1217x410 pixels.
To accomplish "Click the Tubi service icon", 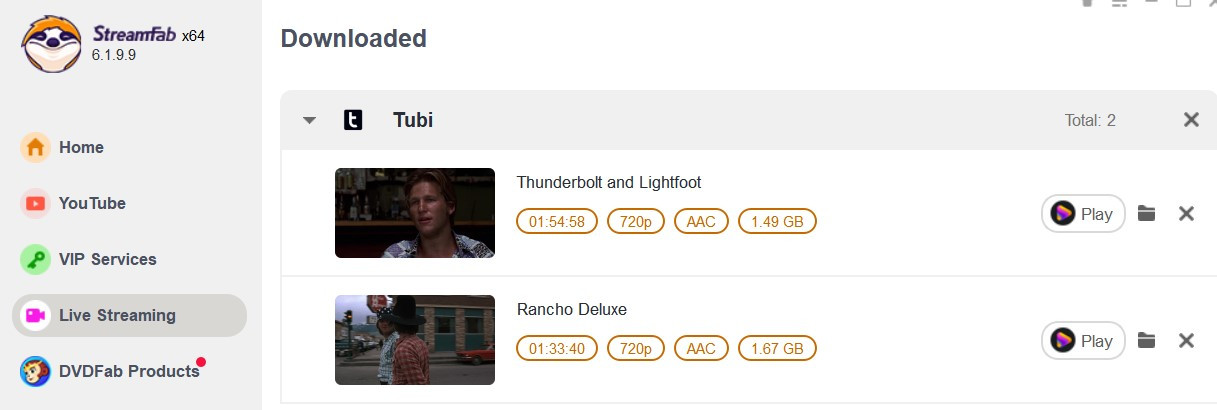I will [x=353, y=121].
